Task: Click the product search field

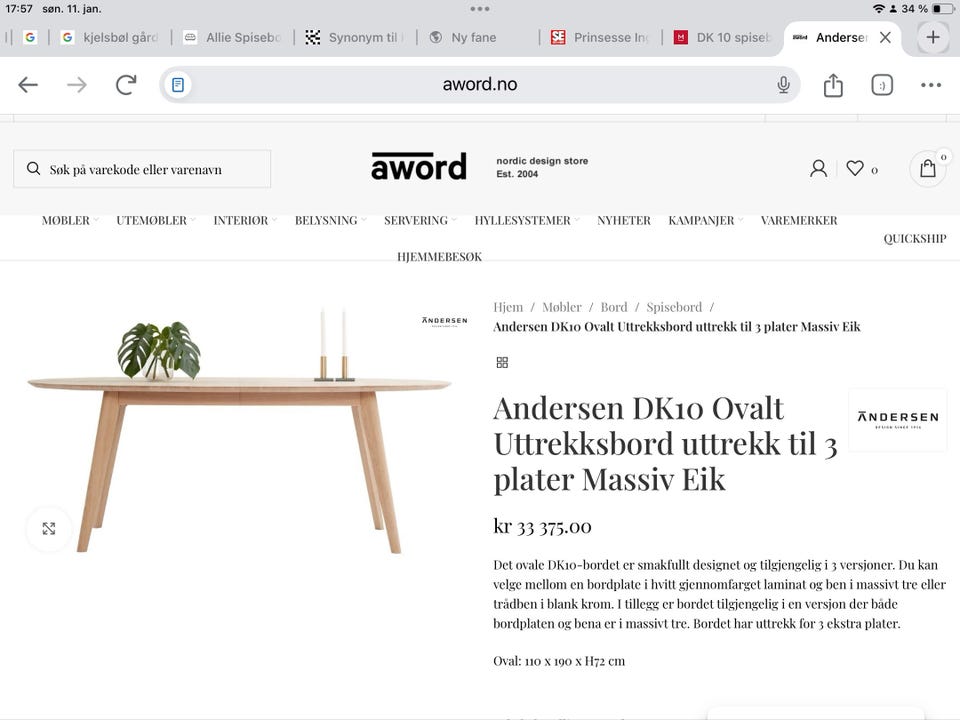Action: click(142, 169)
